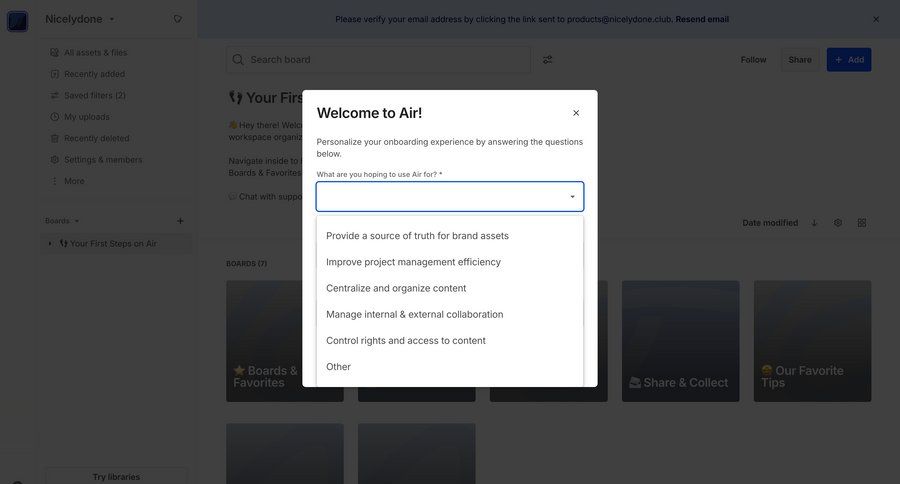Click the Share button

pyautogui.click(x=800, y=60)
